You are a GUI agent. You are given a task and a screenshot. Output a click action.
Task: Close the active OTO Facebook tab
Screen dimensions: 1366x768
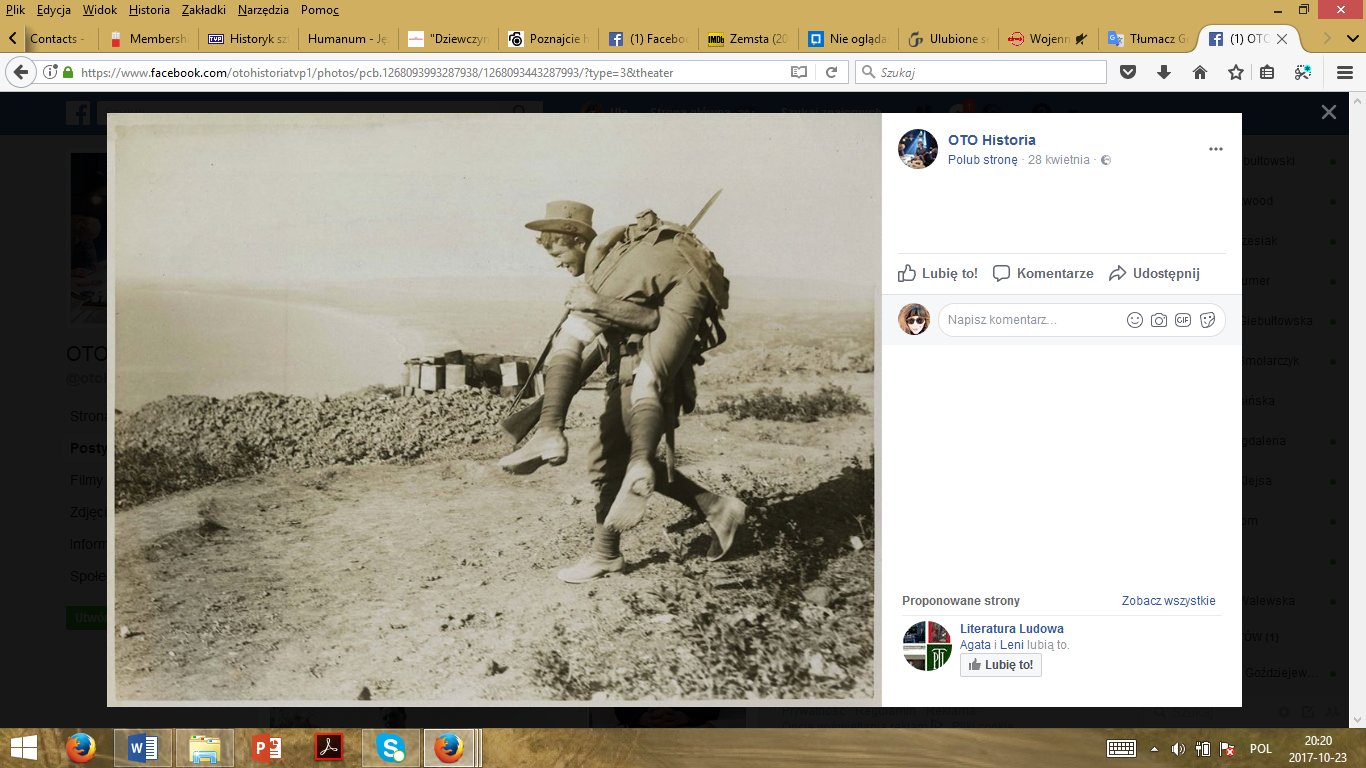[1283, 39]
